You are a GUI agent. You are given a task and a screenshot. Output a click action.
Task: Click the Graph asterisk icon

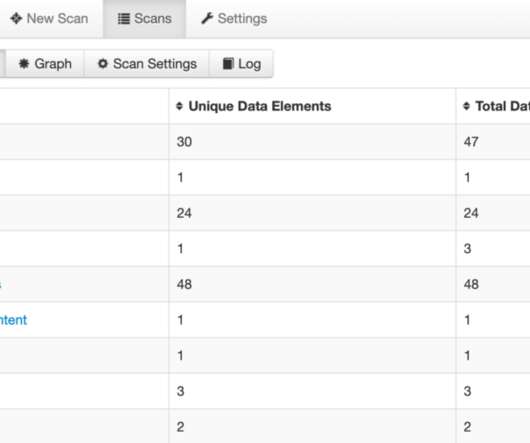(x=24, y=64)
